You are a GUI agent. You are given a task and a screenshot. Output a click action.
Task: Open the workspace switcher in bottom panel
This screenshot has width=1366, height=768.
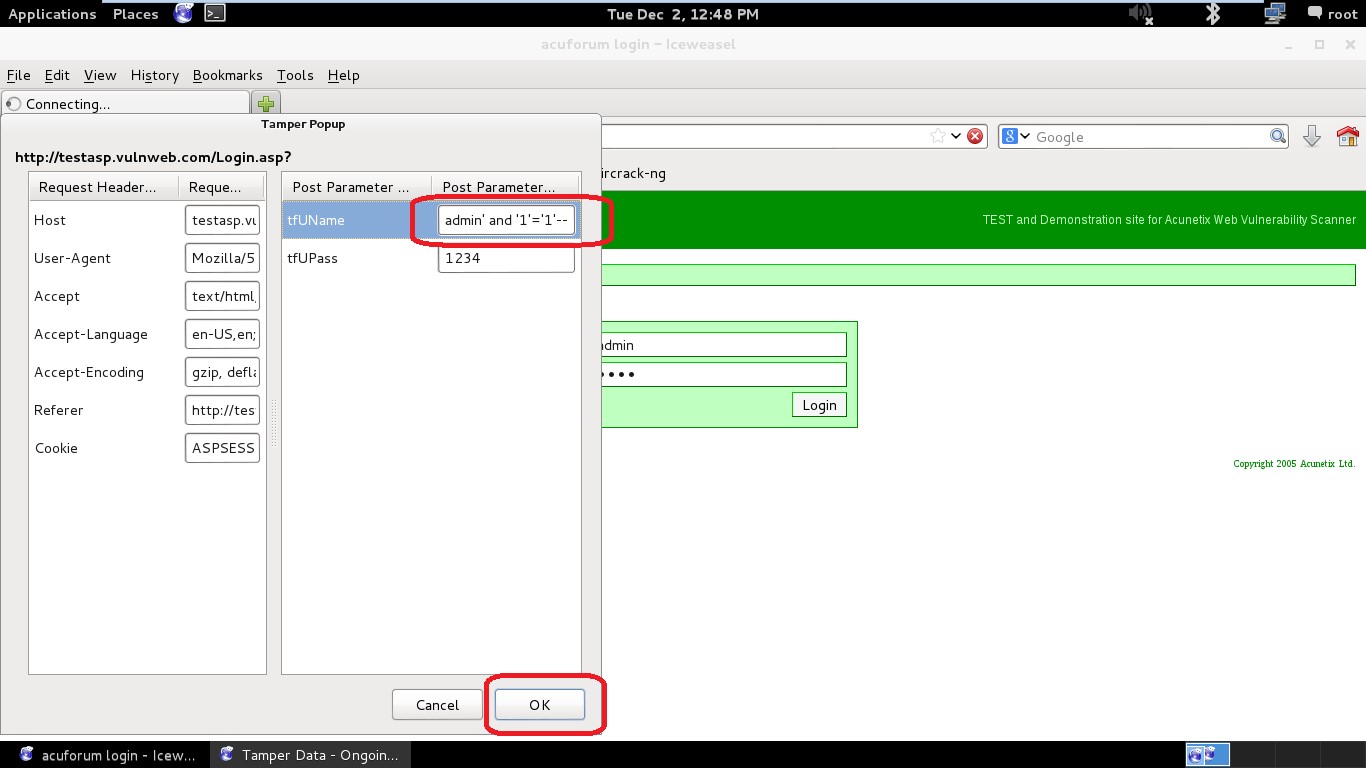(1208, 754)
